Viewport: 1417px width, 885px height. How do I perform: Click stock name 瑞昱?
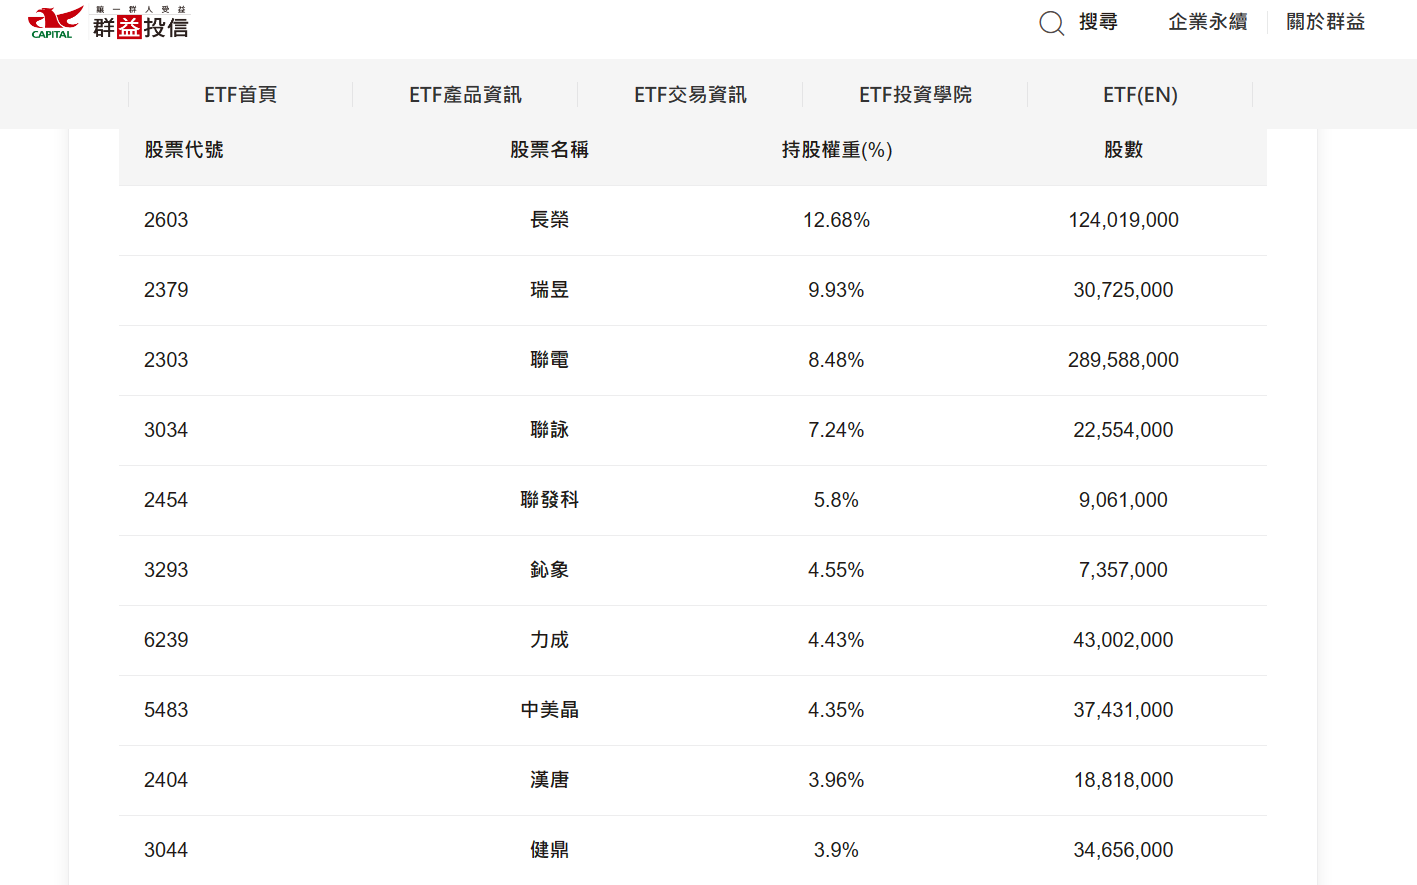point(549,290)
